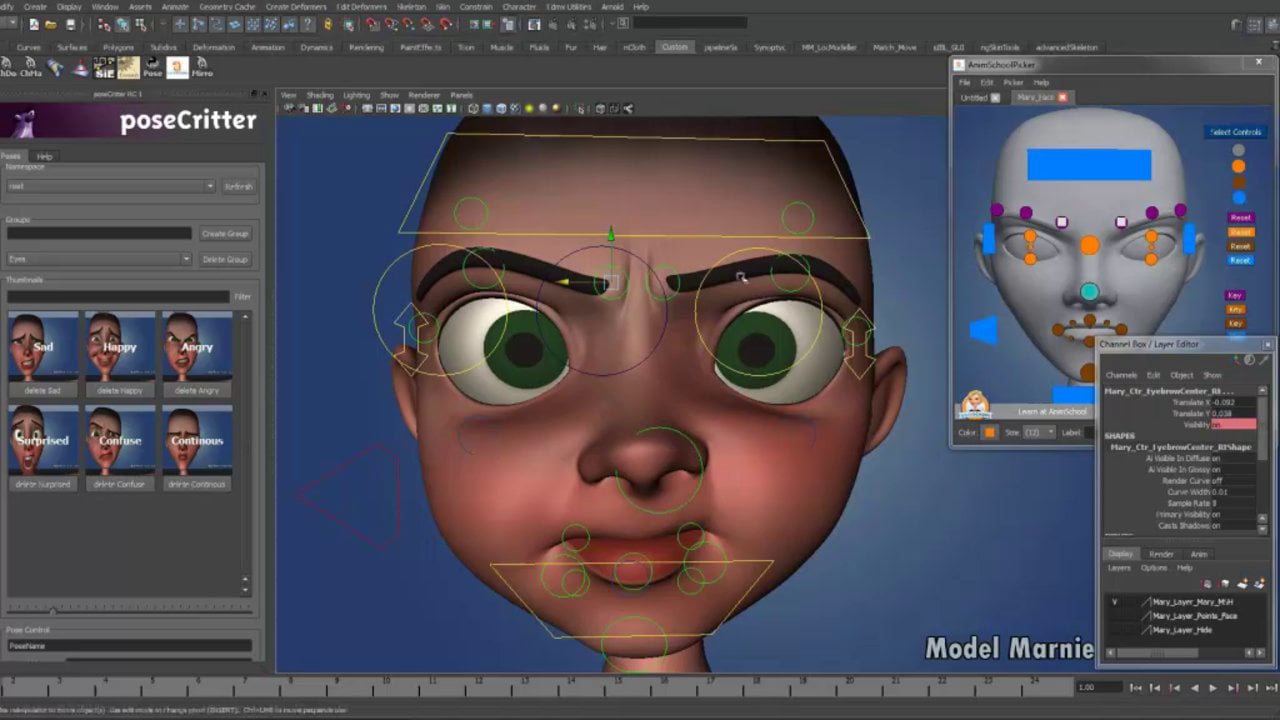
Task: Click the orange Color swatch in picker
Action: point(990,432)
